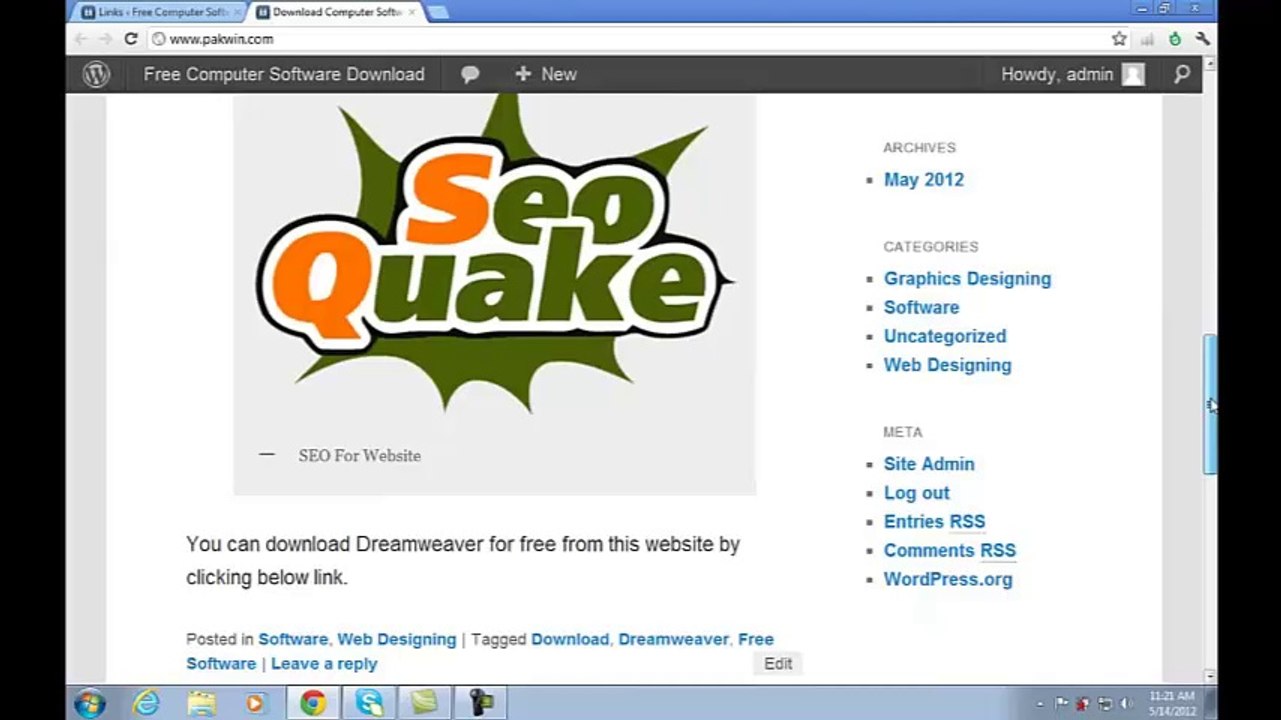Open the network tray icon
The height and width of the screenshot is (720, 1281).
tap(1105, 704)
